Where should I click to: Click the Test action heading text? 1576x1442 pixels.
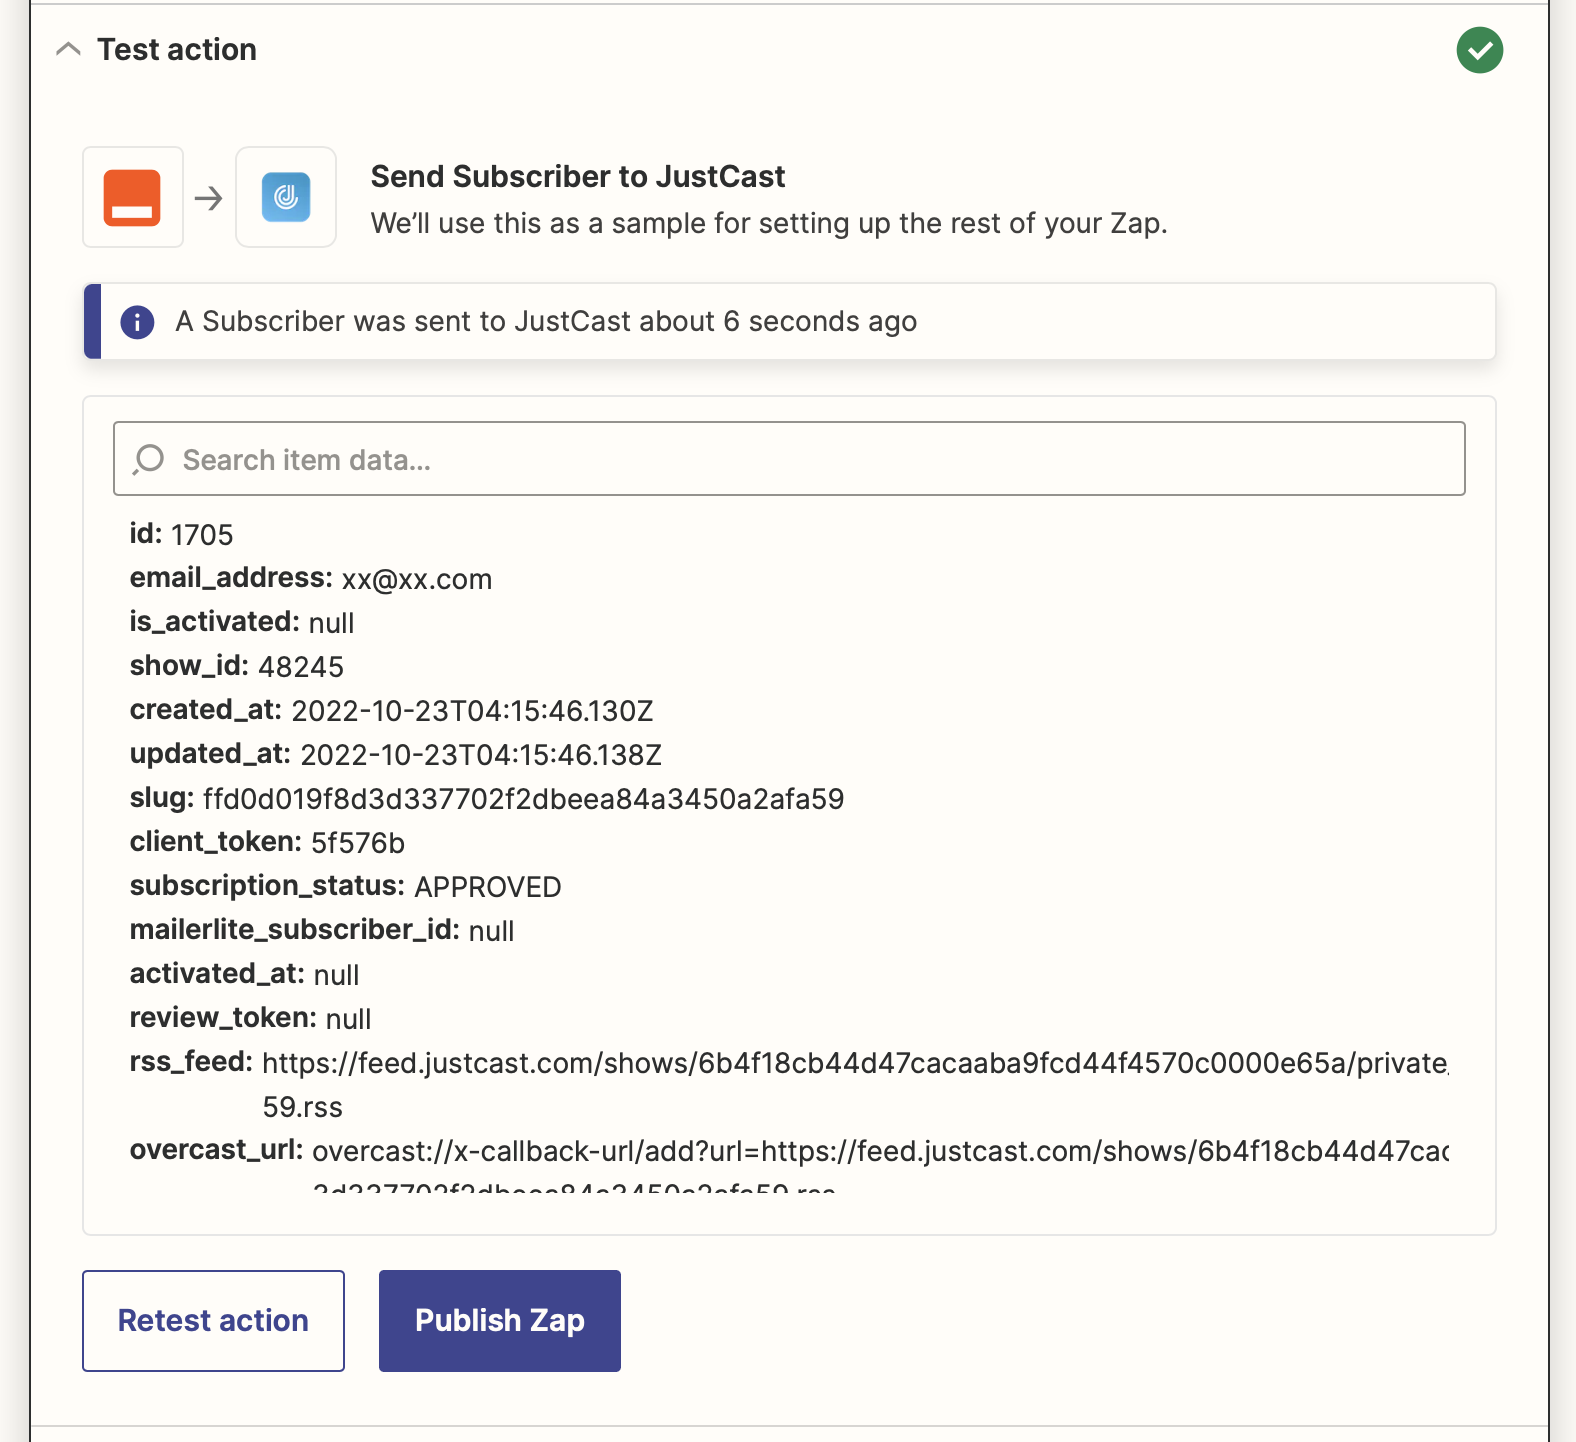pyautogui.click(x=177, y=49)
